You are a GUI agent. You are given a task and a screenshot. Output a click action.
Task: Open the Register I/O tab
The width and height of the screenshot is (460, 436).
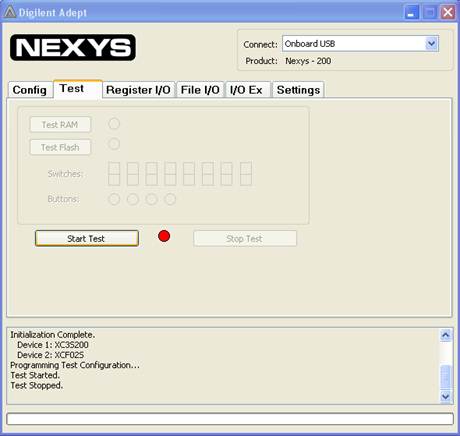(138, 90)
